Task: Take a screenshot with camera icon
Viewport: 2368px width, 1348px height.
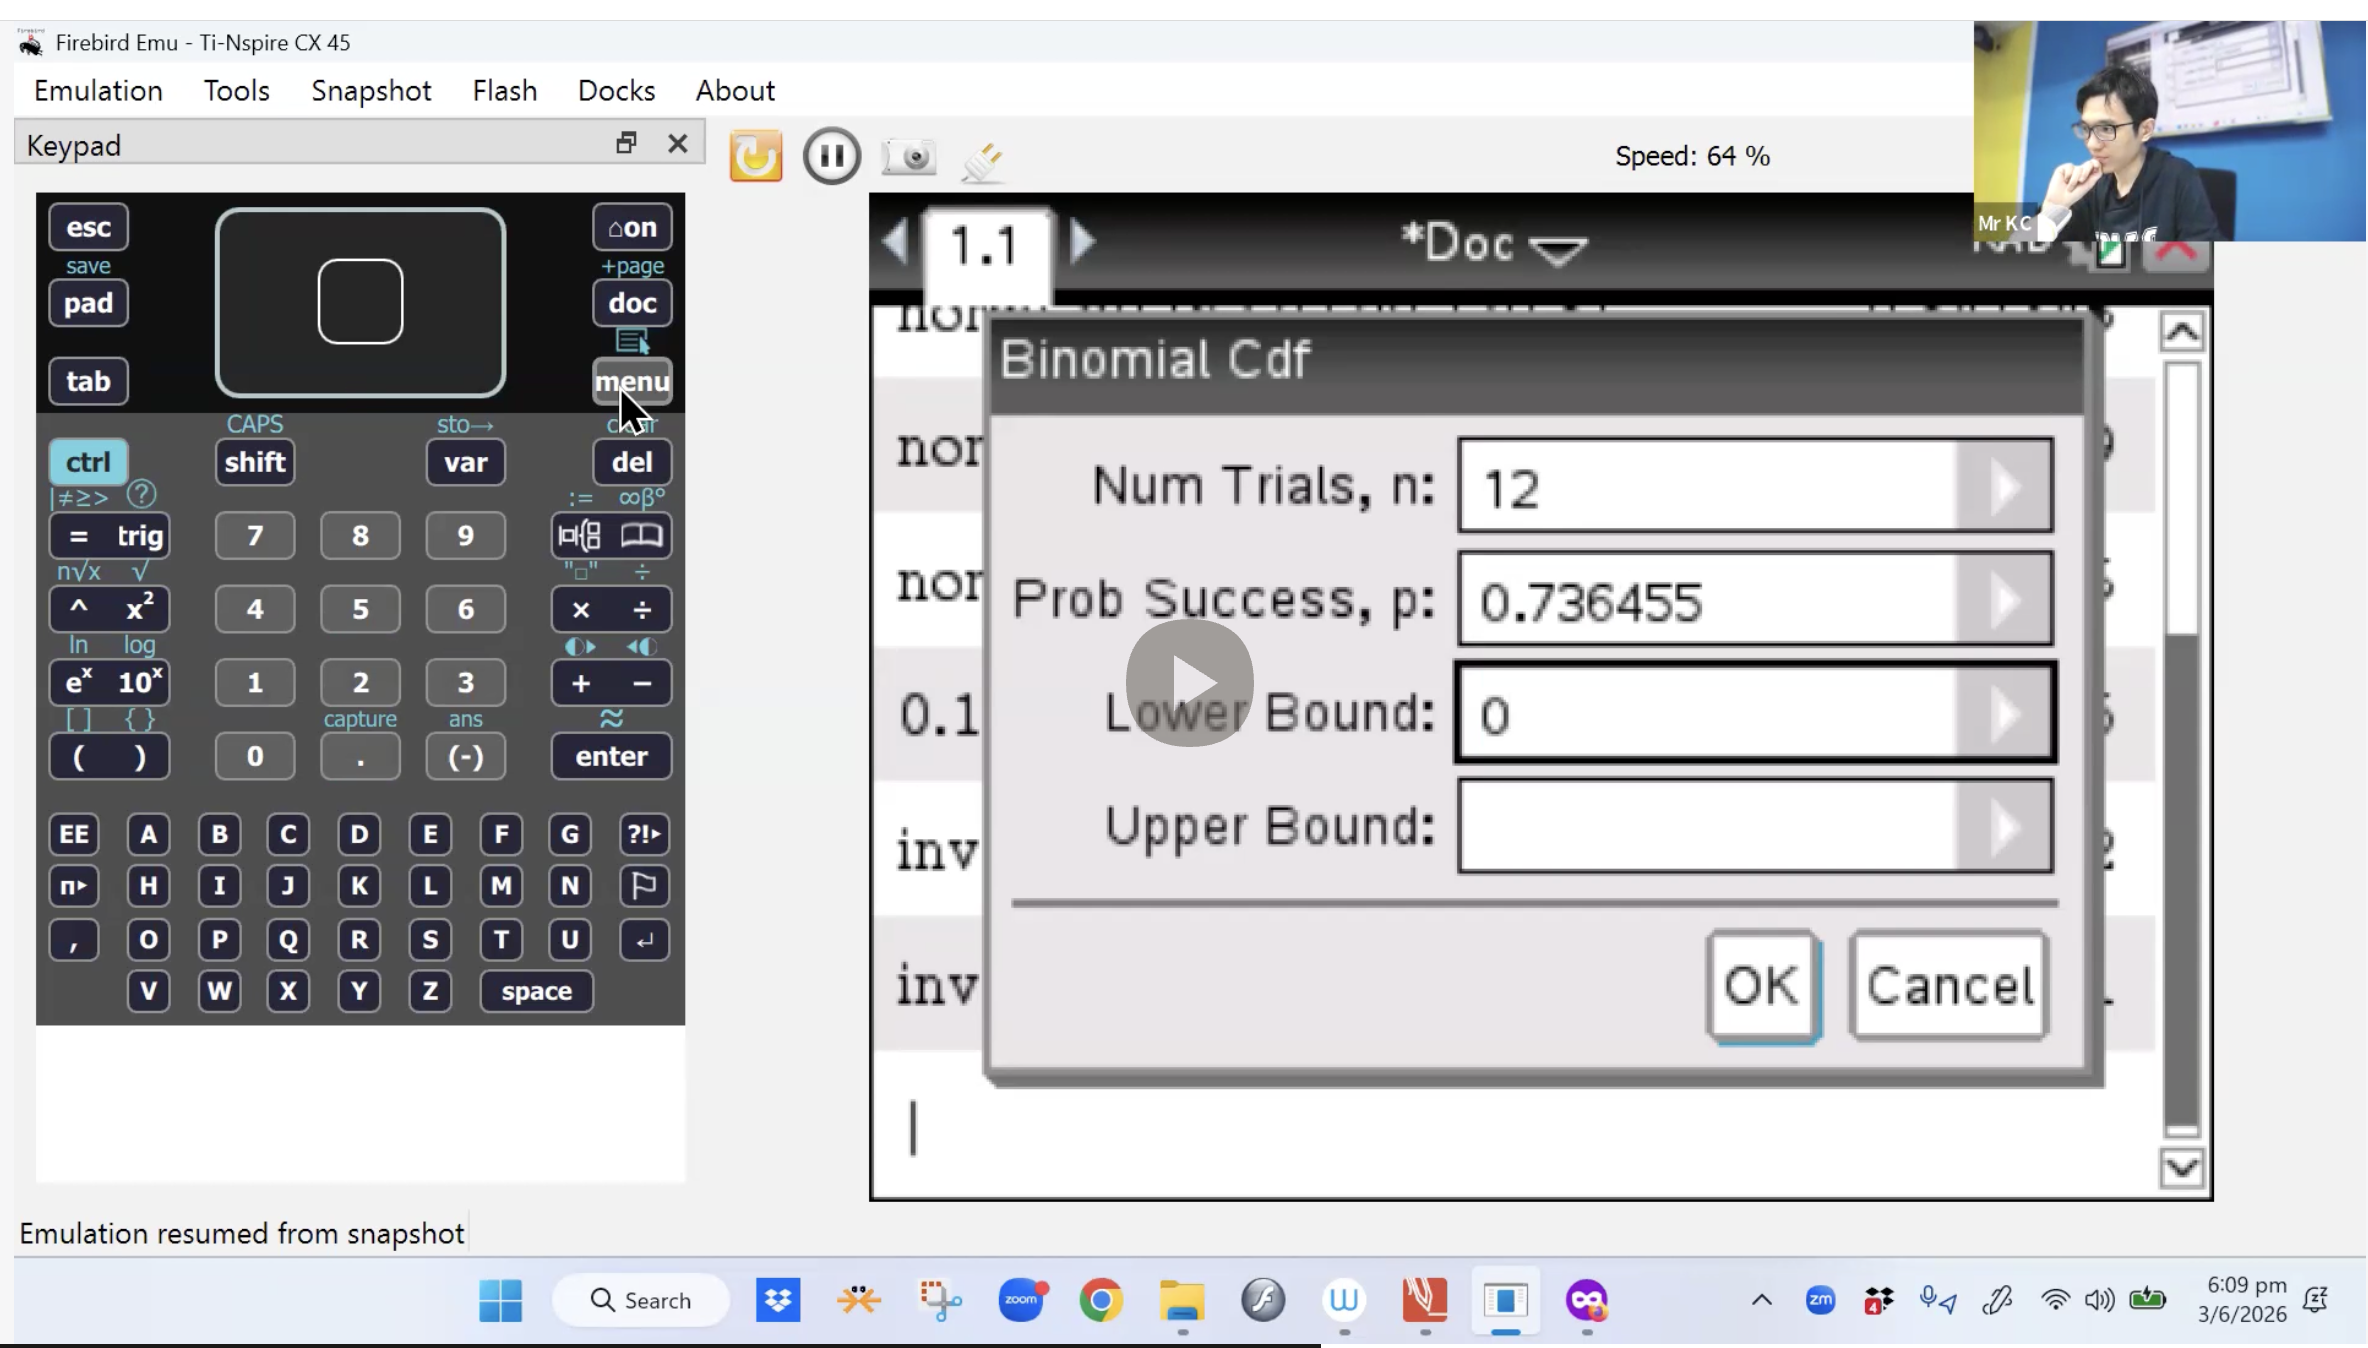Action: (908, 157)
